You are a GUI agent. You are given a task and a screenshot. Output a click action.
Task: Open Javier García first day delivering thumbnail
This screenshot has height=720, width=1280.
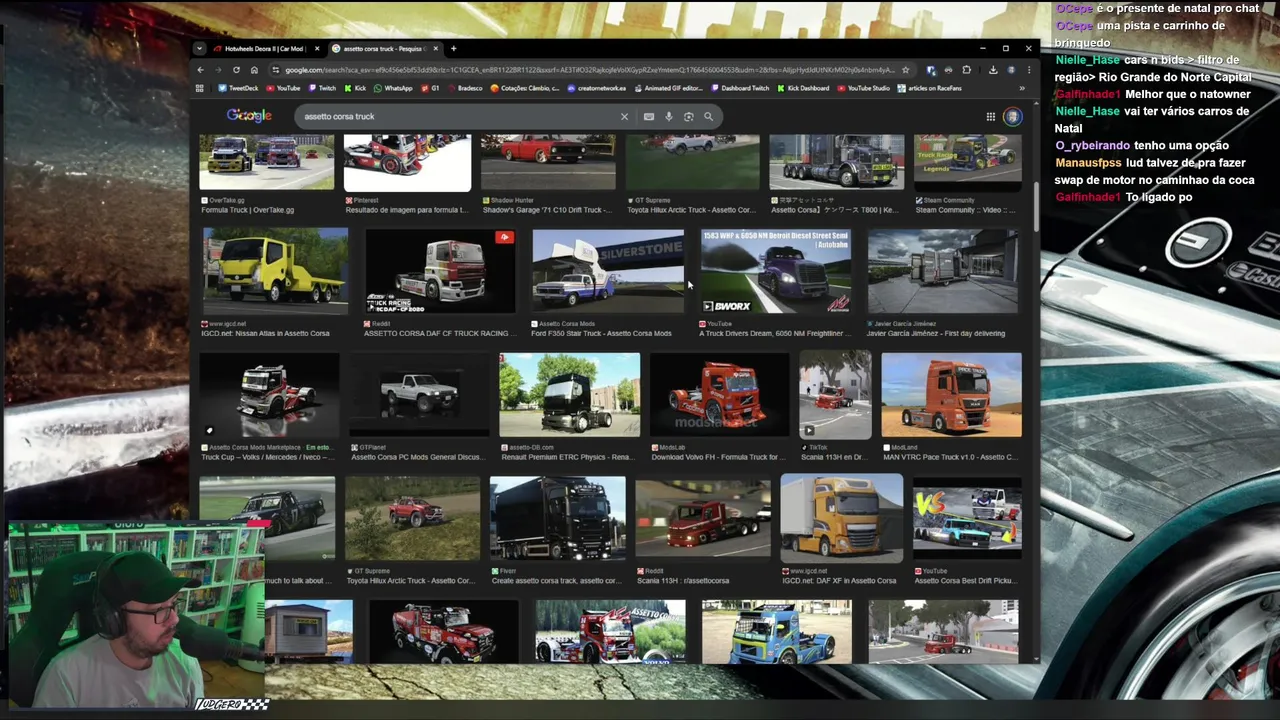(x=943, y=271)
